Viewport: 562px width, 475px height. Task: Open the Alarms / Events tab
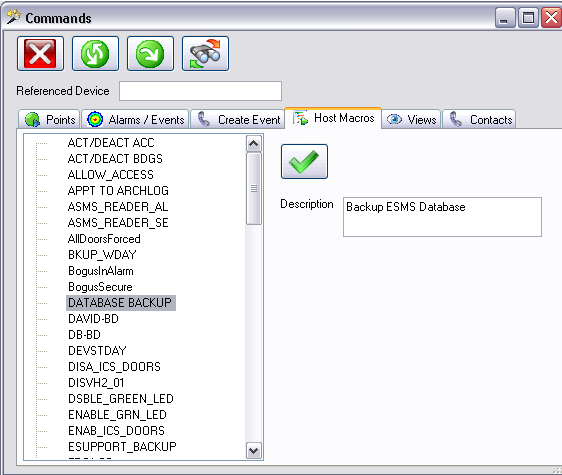(x=135, y=119)
